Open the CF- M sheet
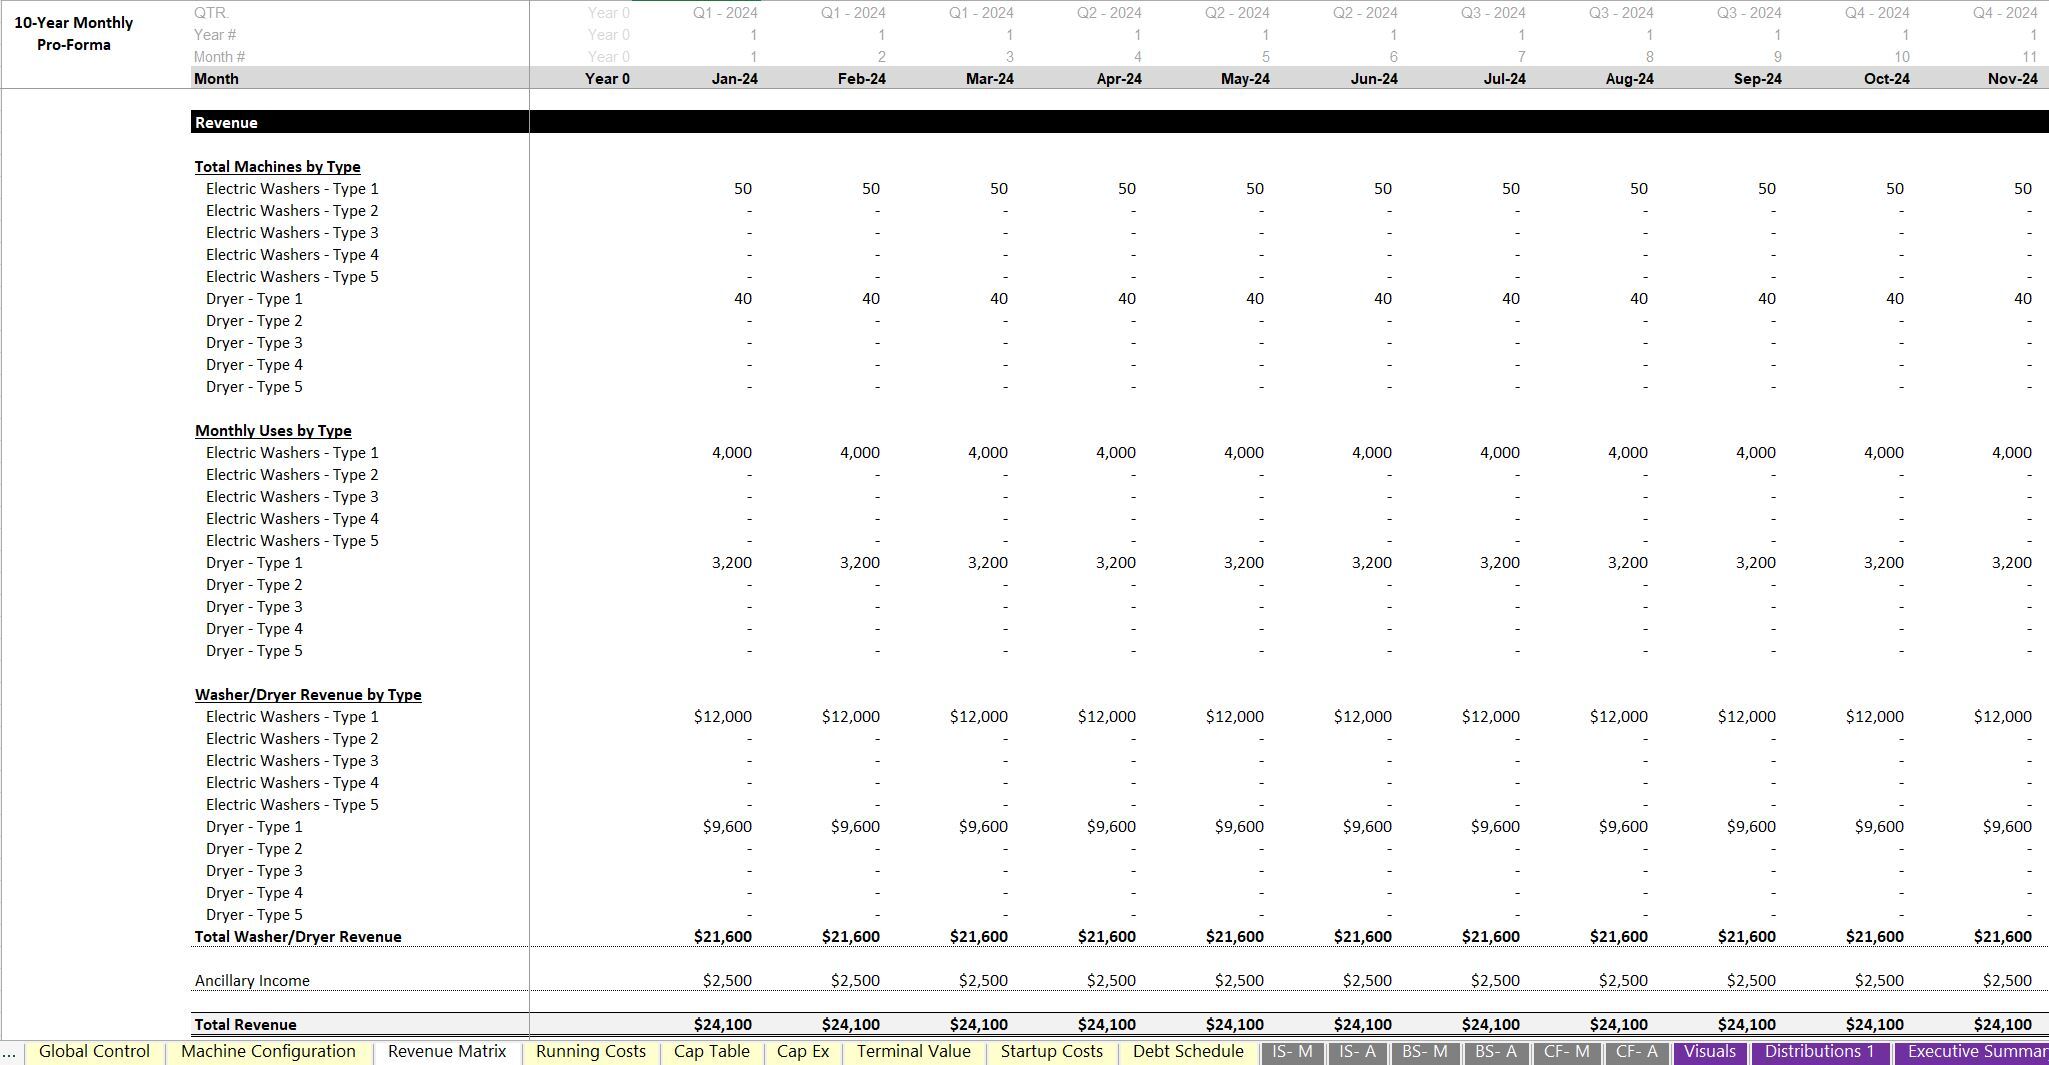 tap(1565, 1051)
